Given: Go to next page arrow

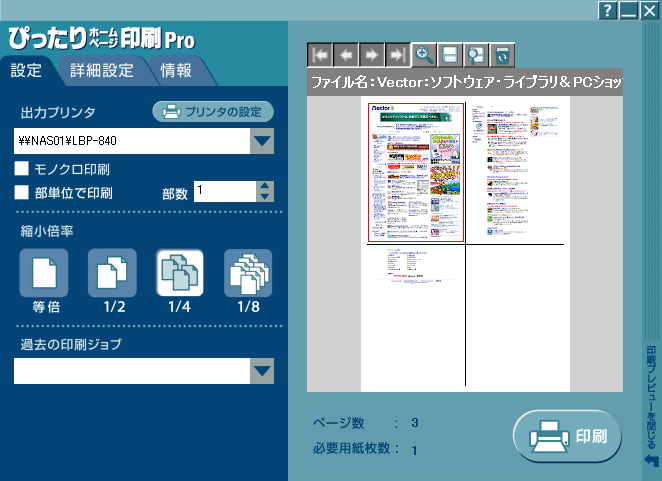Looking at the screenshot, I should click(372, 55).
